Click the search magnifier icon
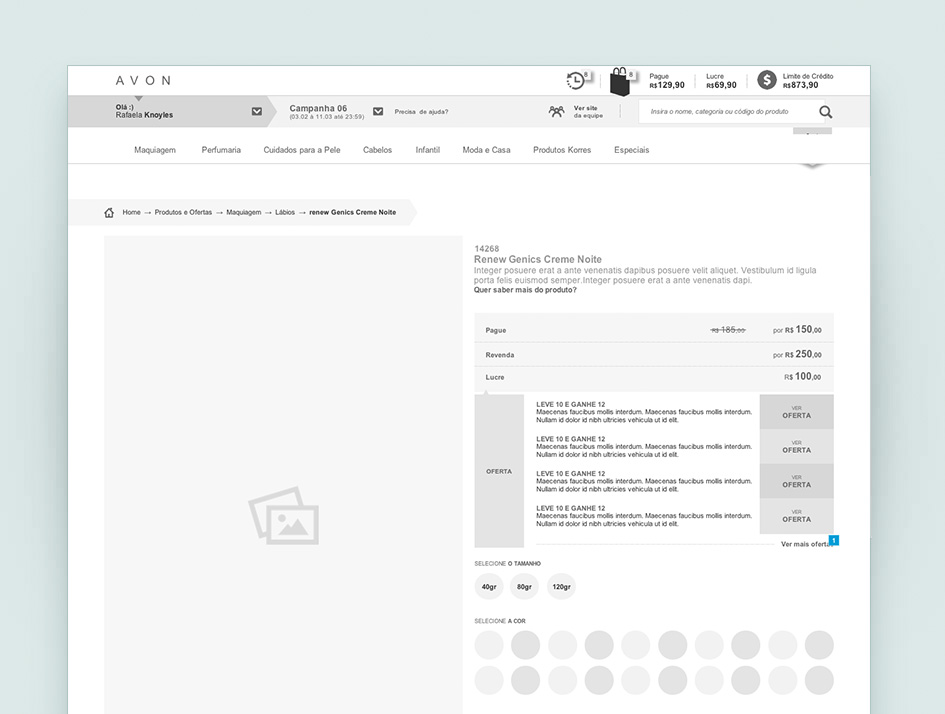Screen dimensions: 945x714 coord(825,112)
